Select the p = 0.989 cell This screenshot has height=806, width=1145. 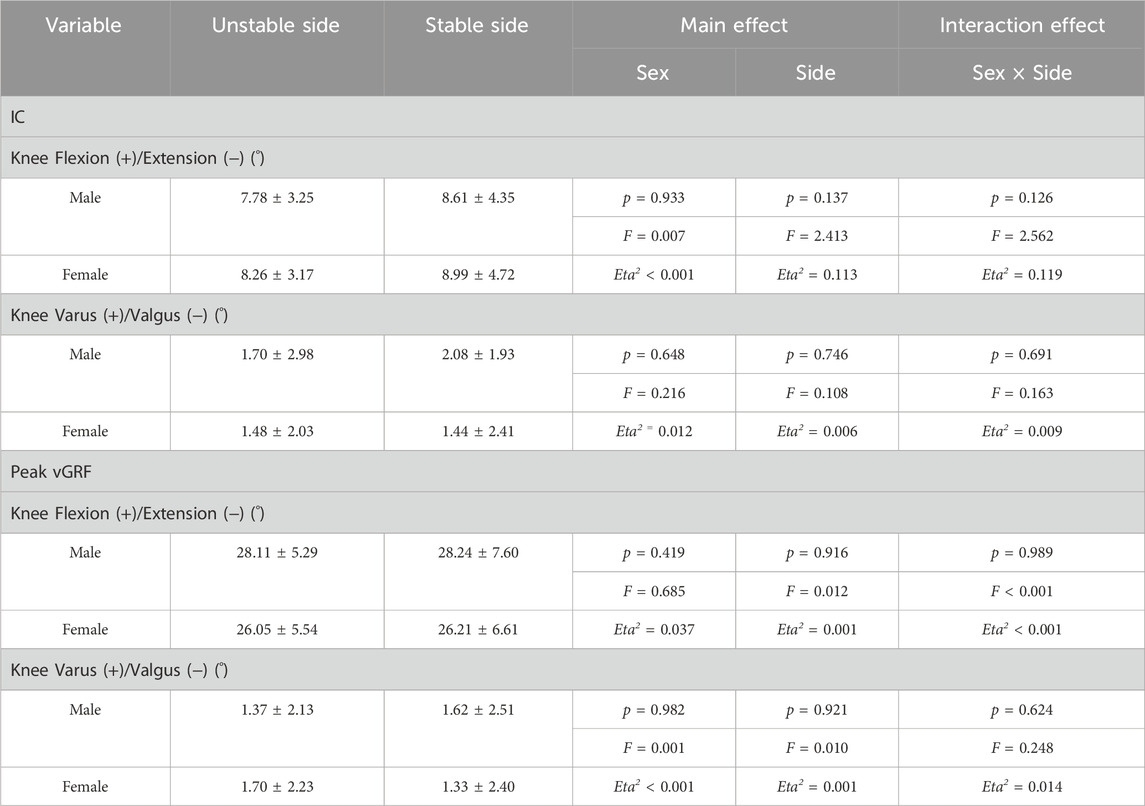(x=1022, y=553)
